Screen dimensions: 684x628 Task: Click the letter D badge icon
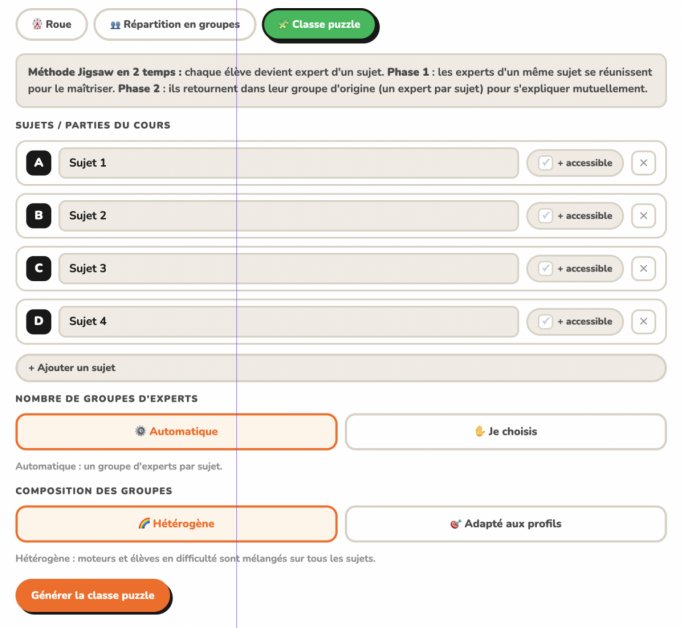[38, 321]
